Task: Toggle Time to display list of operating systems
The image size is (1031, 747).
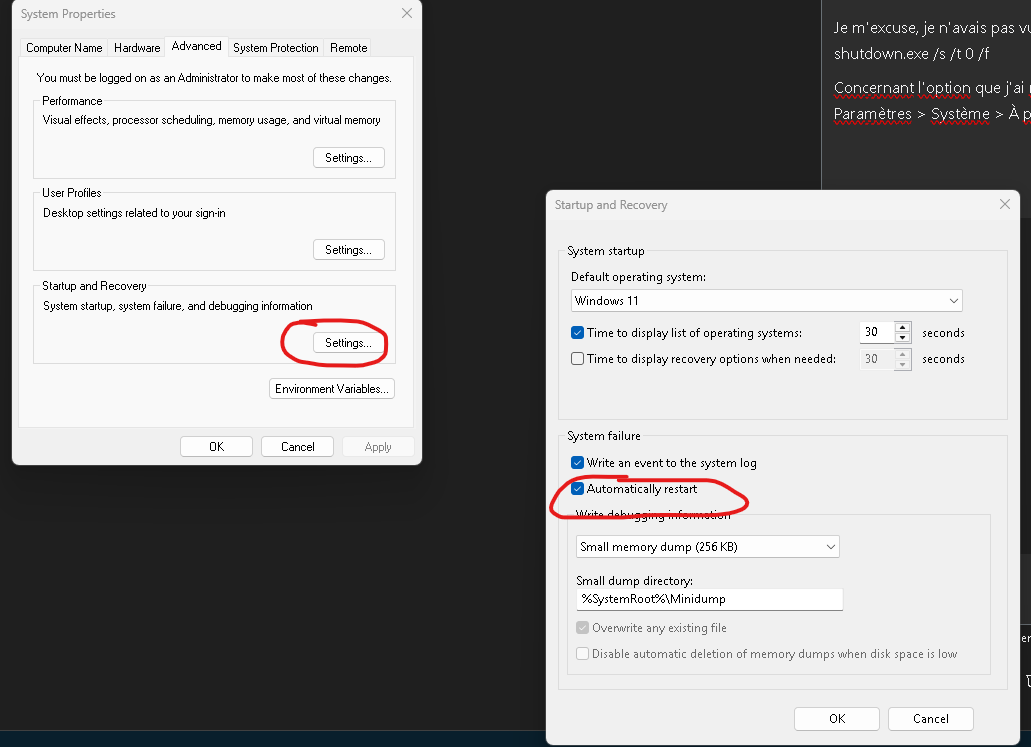Action: point(577,333)
